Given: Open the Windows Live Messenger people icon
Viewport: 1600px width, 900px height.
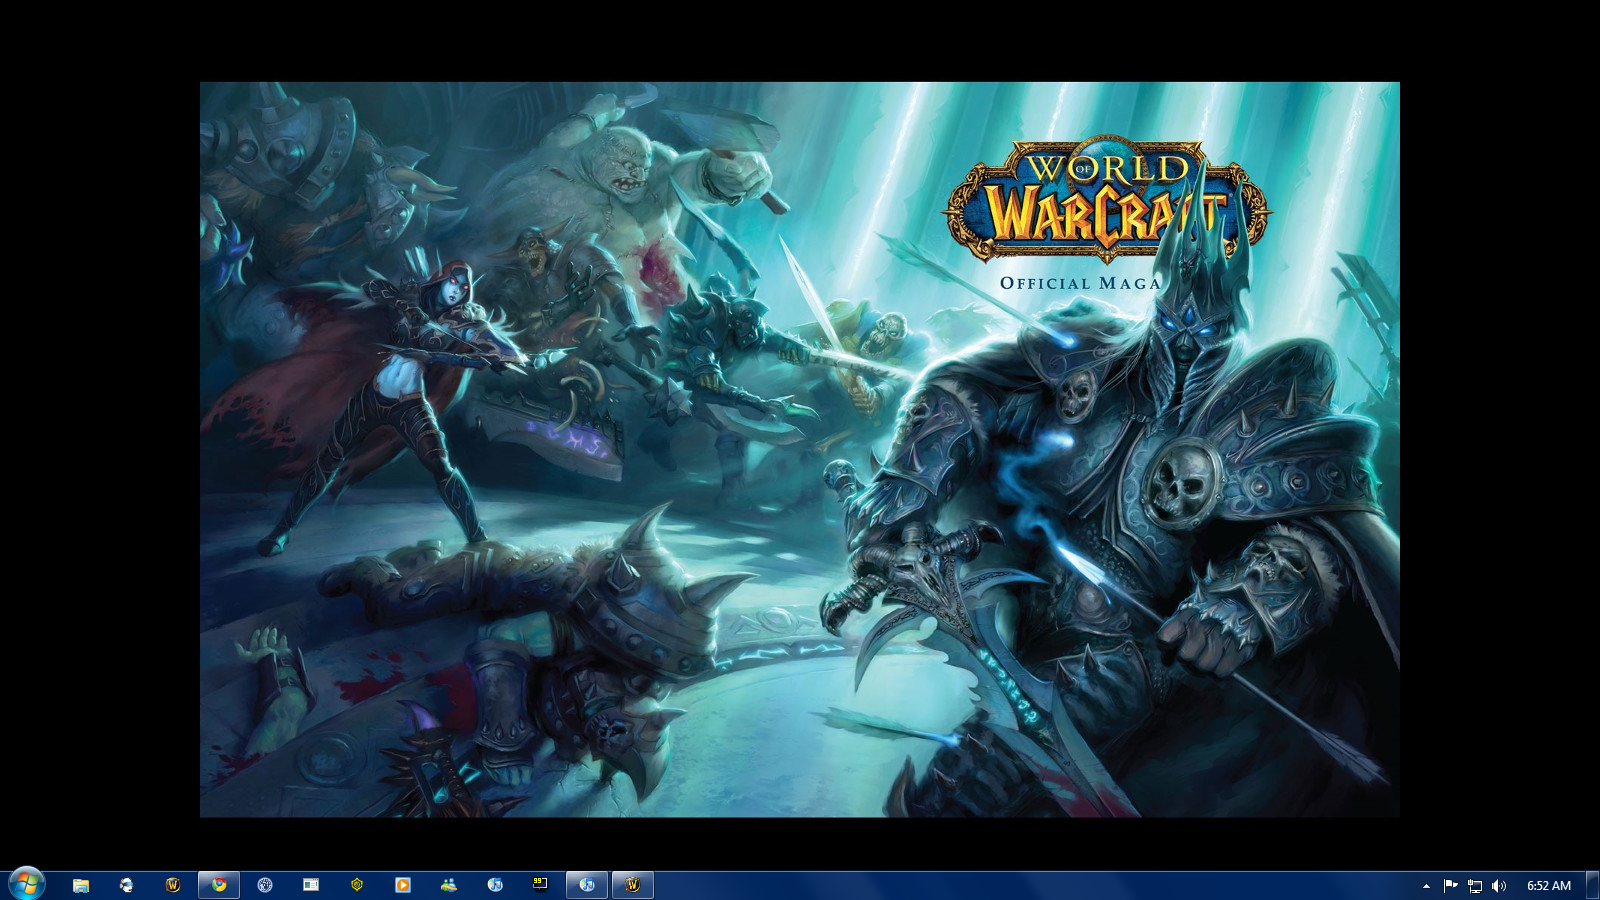Looking at the screenshot, I should tap(449, 885).
